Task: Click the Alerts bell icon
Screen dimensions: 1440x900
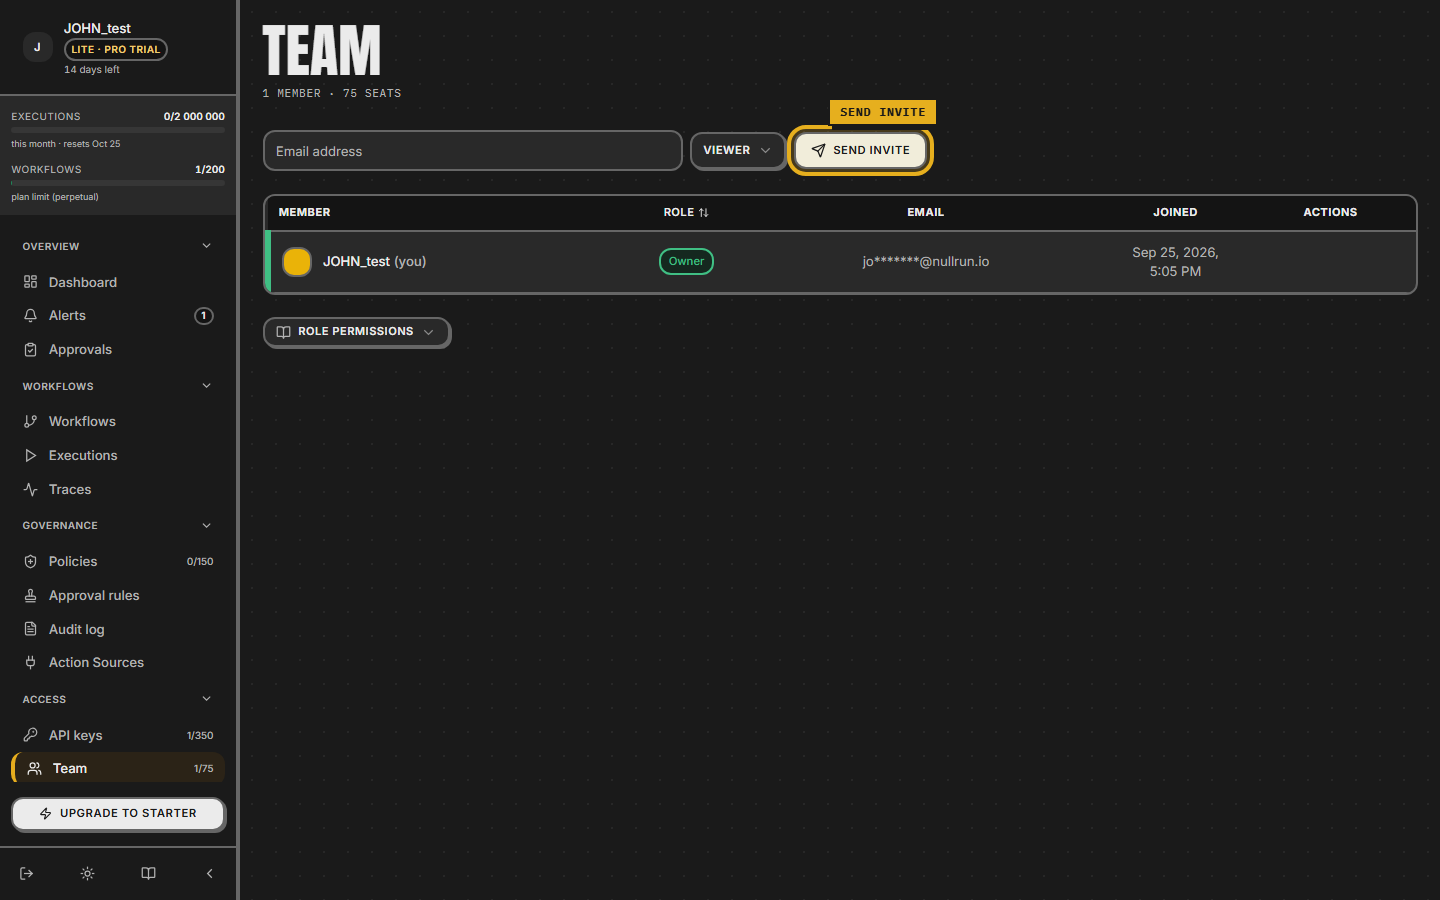Action: coord(30,315)
